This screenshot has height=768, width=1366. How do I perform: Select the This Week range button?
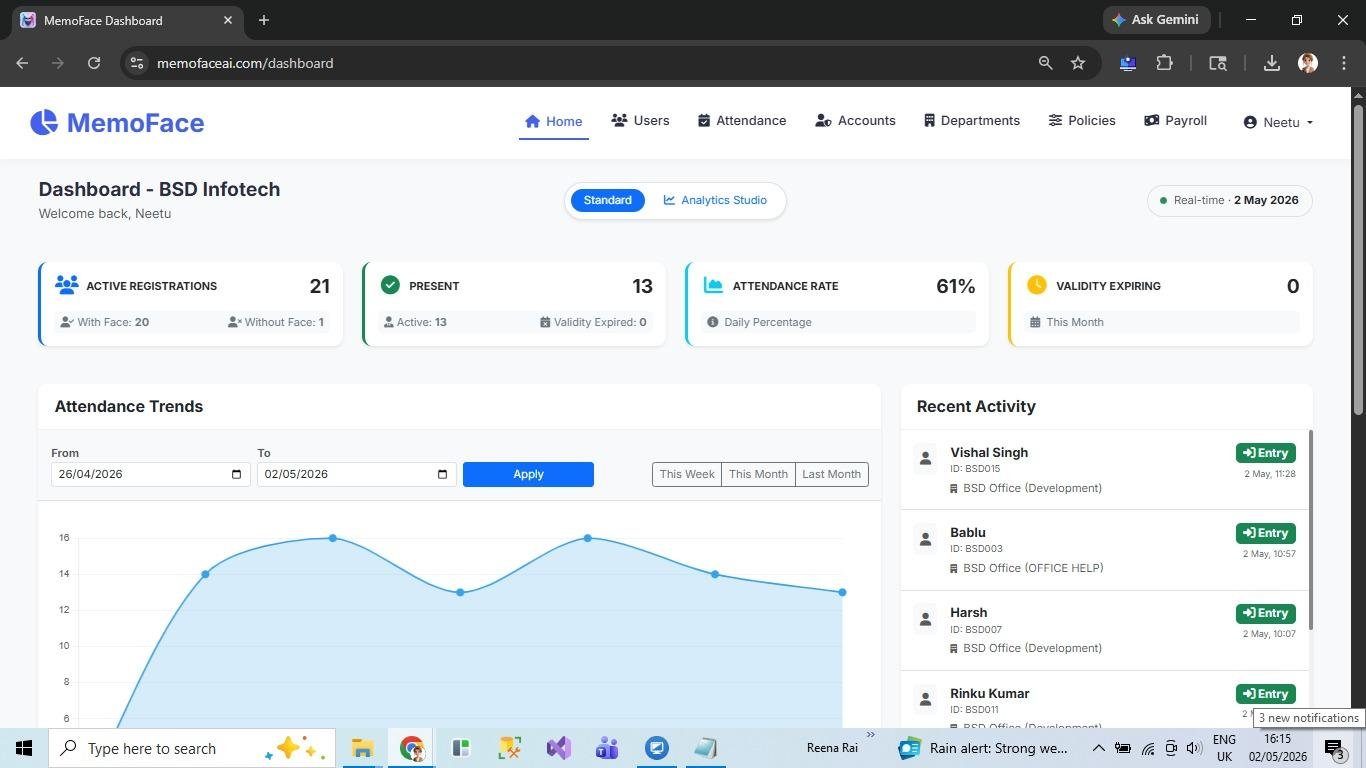tap(687, 474)
